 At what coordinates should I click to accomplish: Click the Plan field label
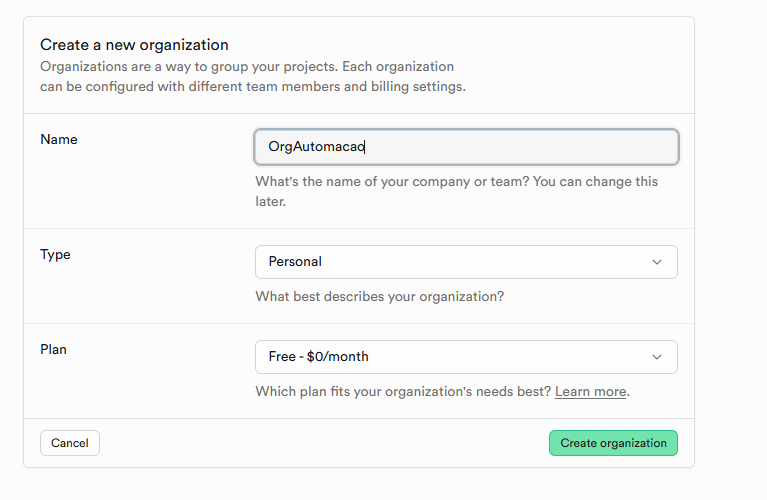[x=53, y=349]
